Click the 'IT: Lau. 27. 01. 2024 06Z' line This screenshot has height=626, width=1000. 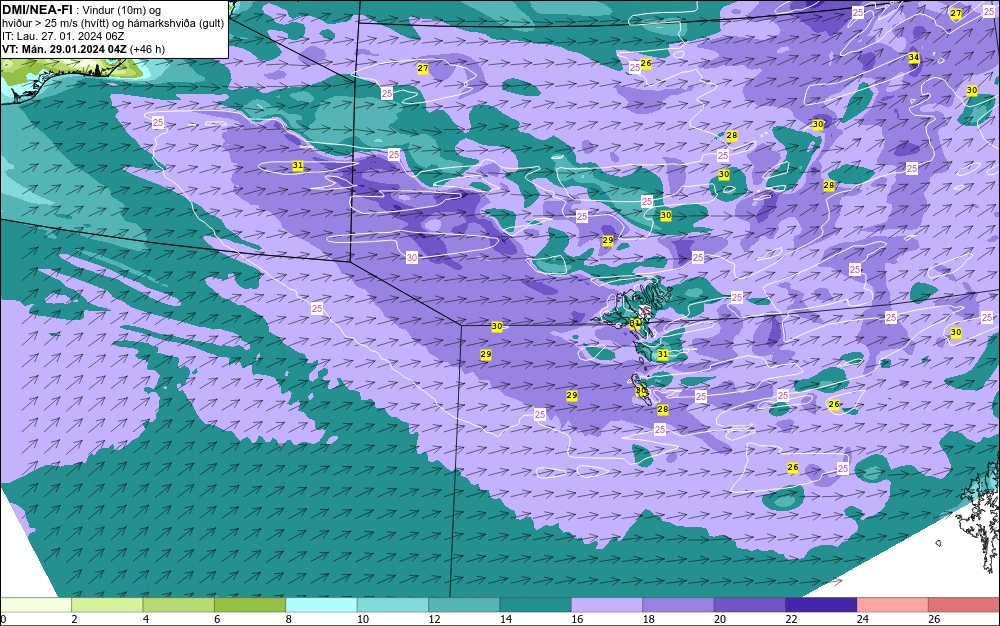click(x=63, y=36)
